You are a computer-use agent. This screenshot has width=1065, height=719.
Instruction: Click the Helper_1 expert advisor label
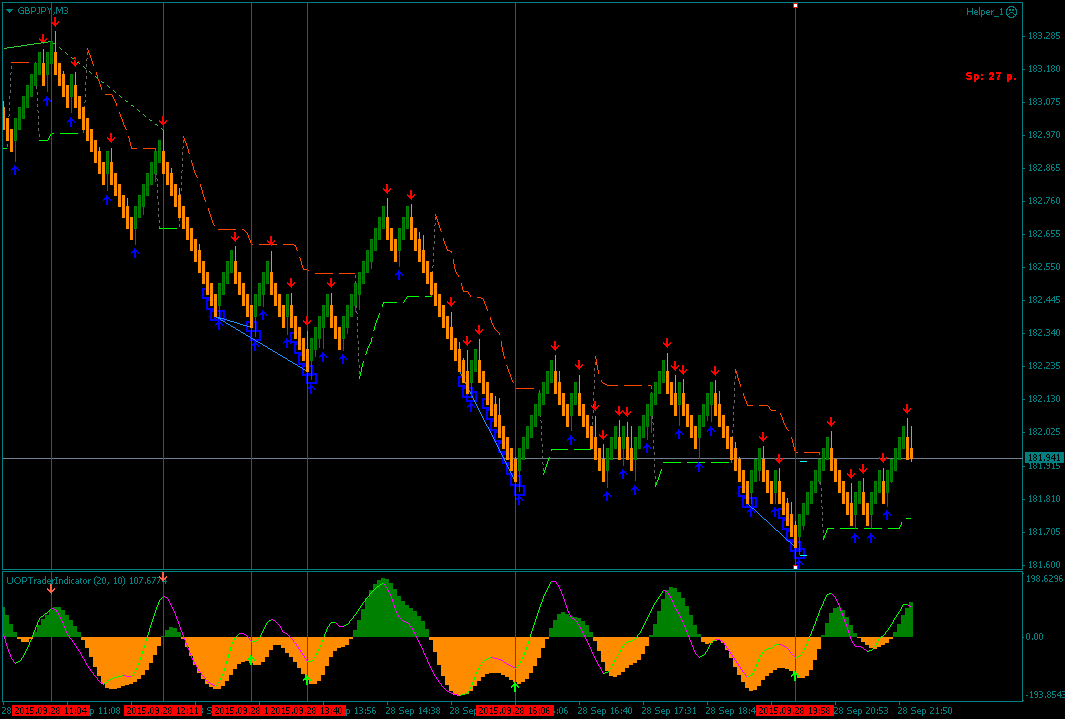pos(985,12)
